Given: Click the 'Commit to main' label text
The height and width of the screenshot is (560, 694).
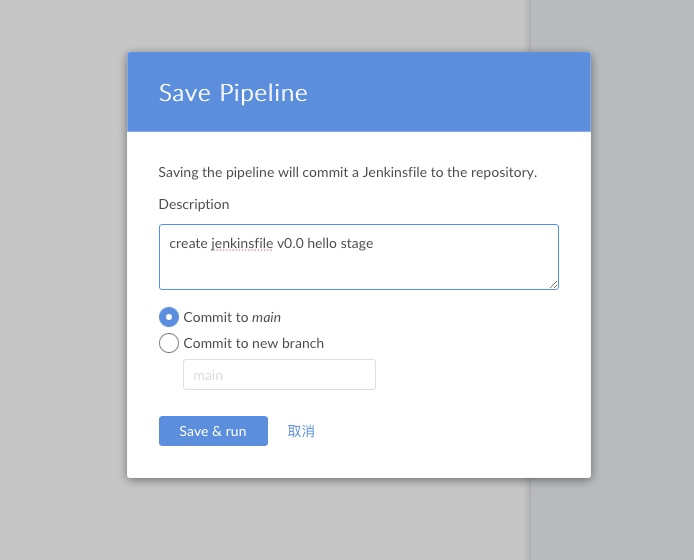Looking at the screenshot, I should (x=216, y=317).
